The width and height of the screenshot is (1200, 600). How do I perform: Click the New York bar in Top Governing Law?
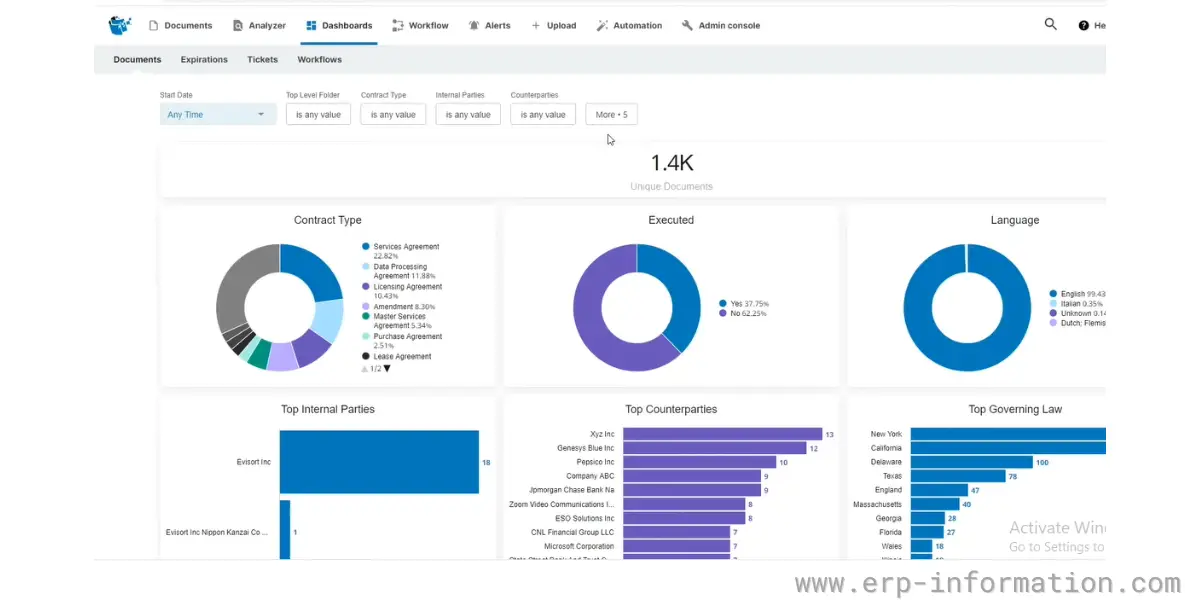click(1008, 434)
